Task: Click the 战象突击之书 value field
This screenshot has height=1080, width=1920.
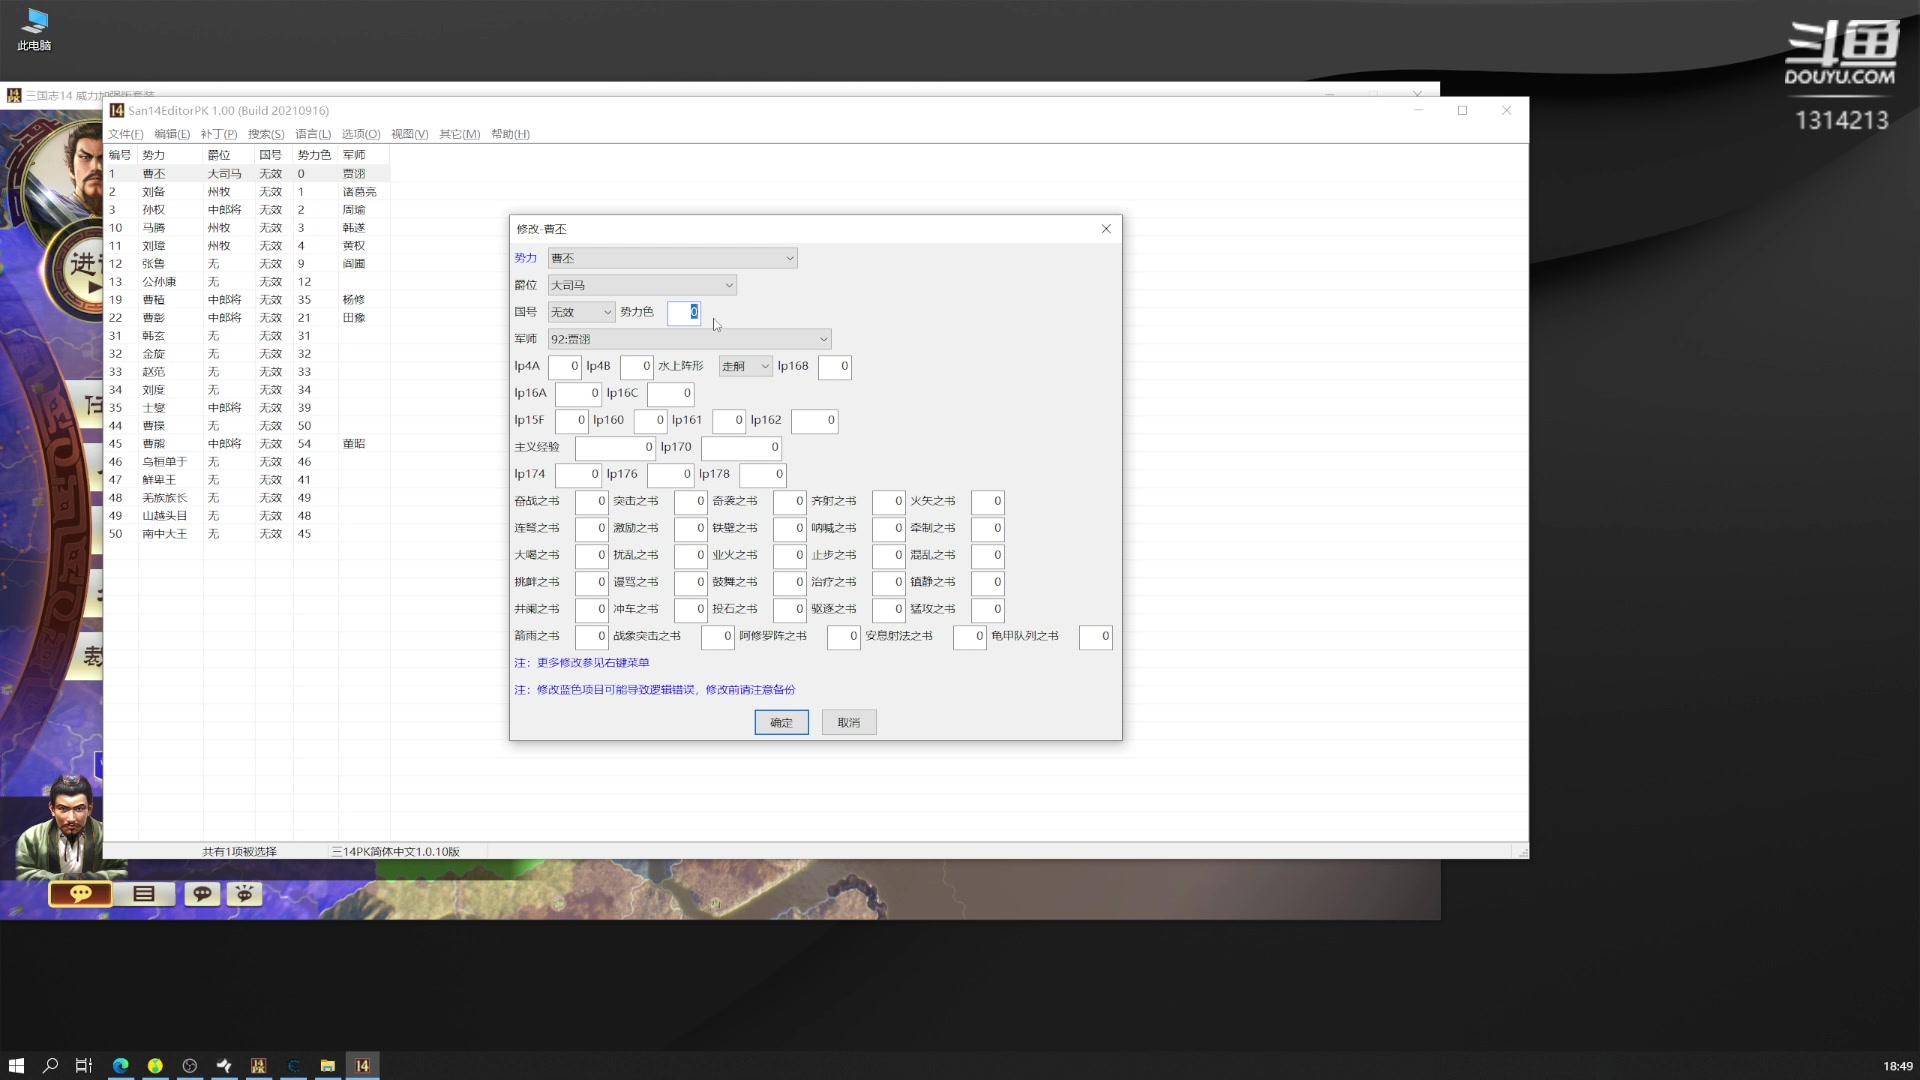Action: tap(718, 636)
